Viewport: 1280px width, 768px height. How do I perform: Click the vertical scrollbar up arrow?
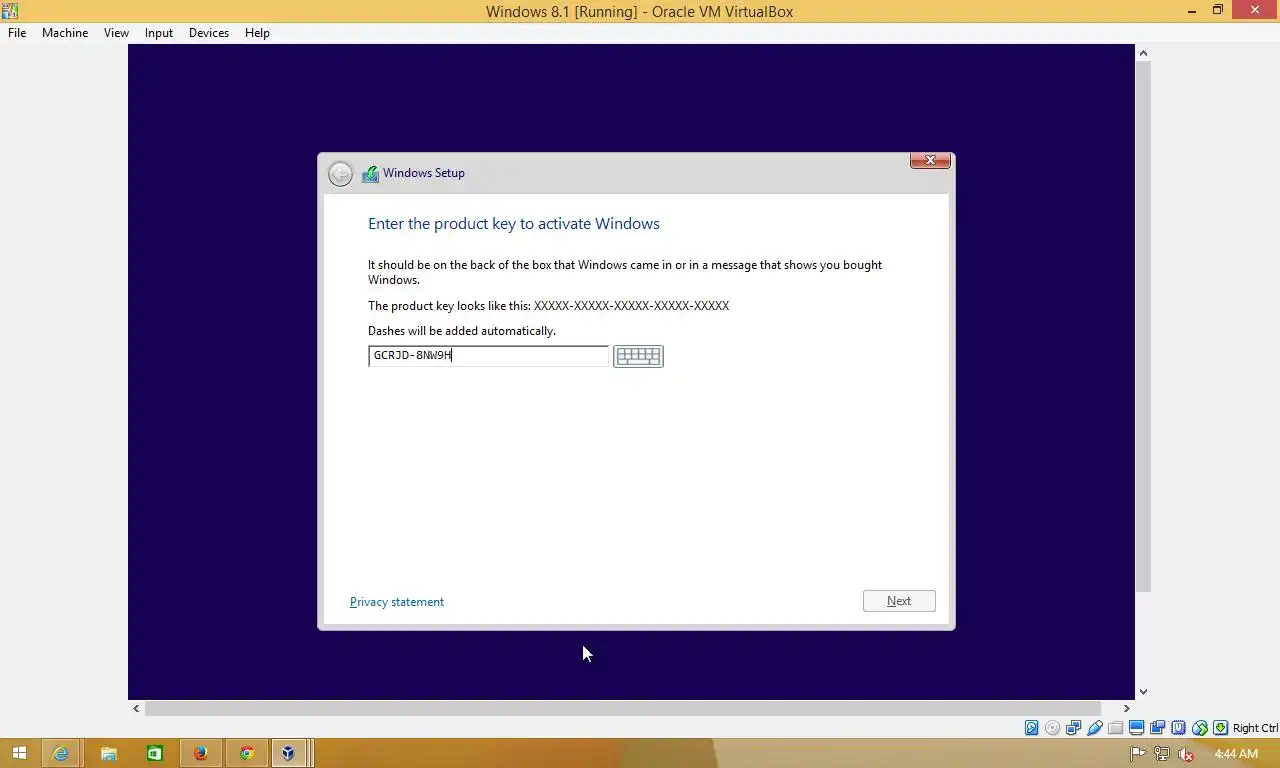pos(1143,53)
